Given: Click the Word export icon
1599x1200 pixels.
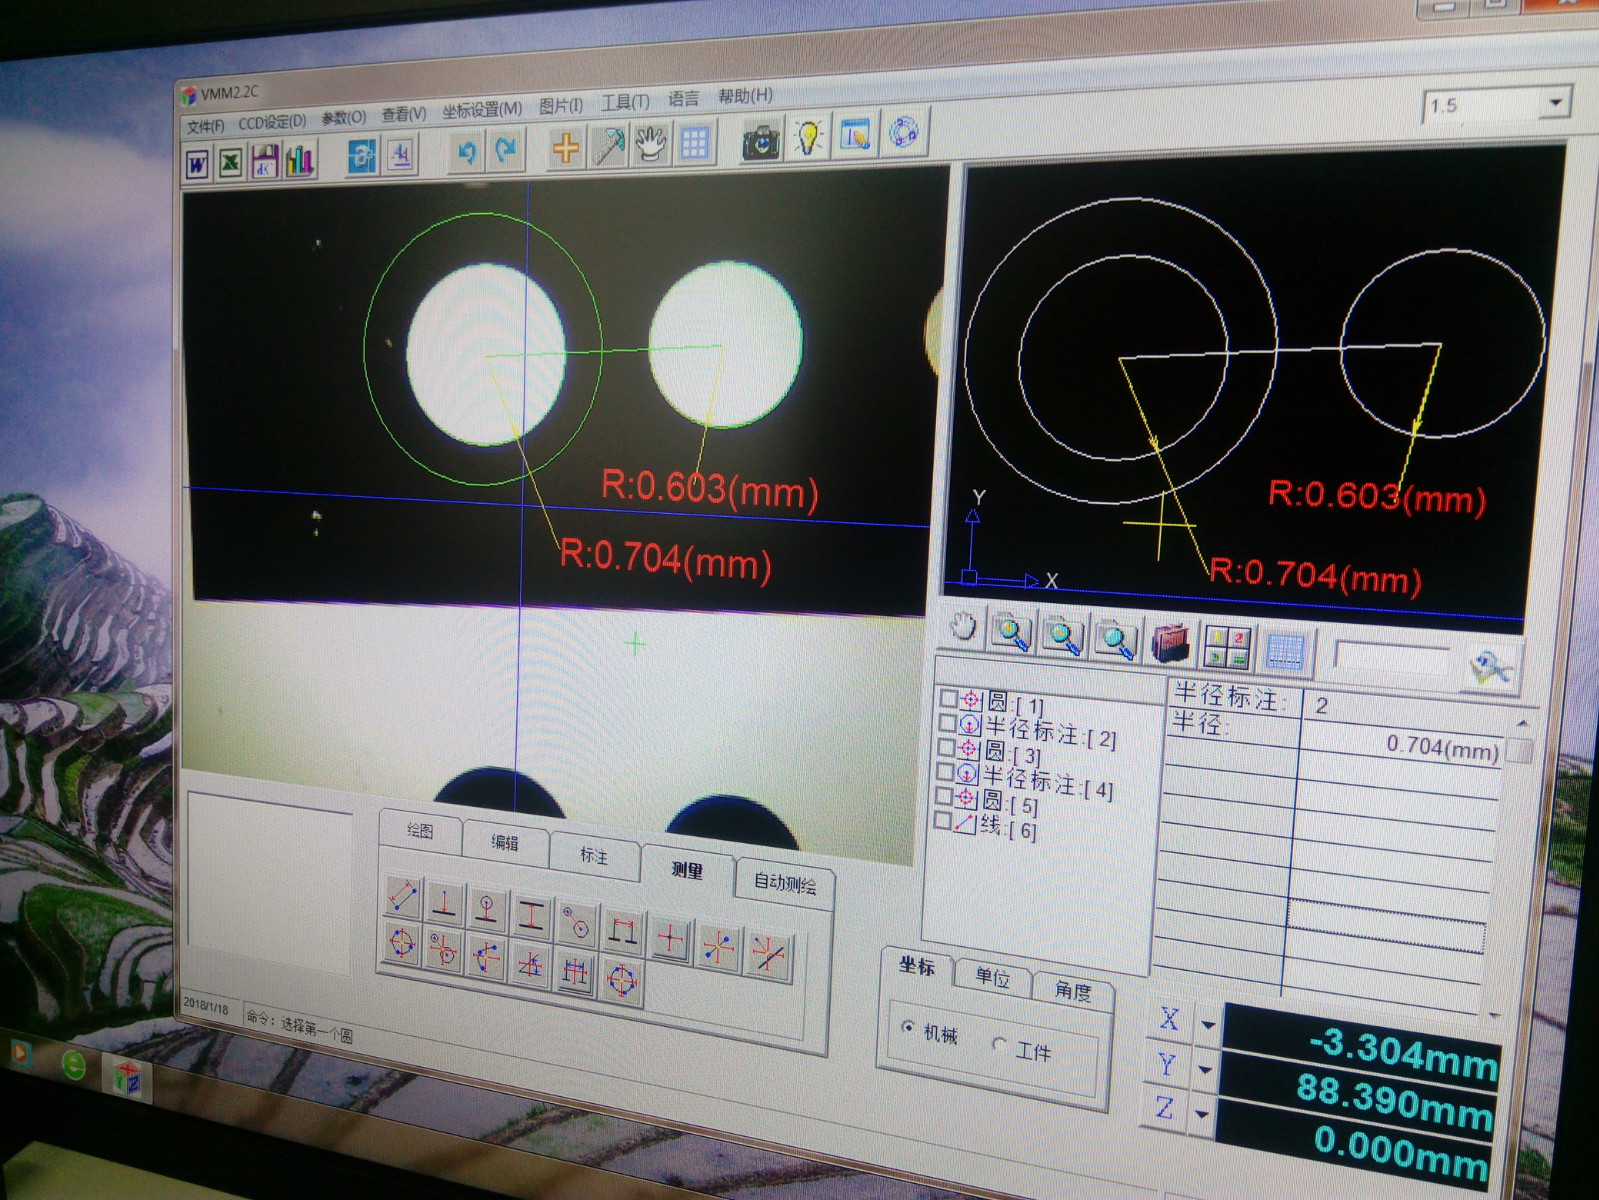Looking at the screenshot, I should [x=198, y=163].
